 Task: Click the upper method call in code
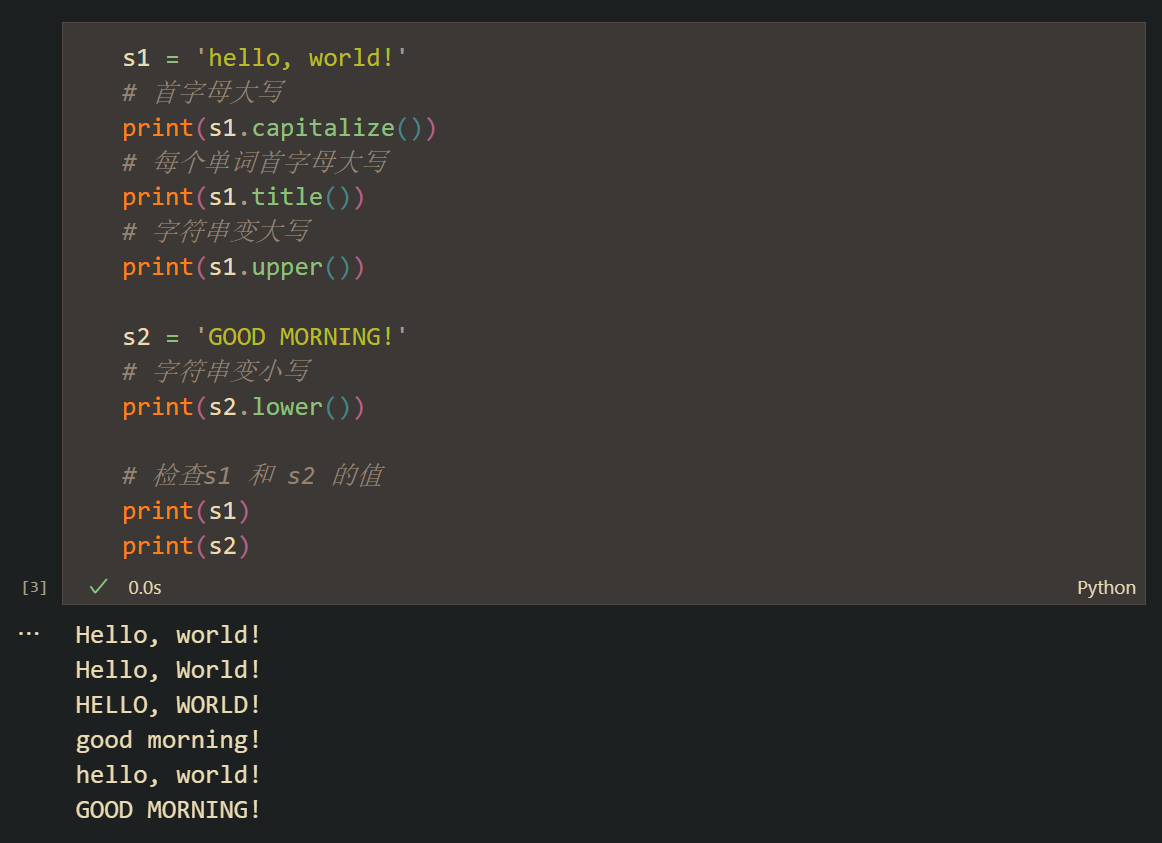pos(287,267)
